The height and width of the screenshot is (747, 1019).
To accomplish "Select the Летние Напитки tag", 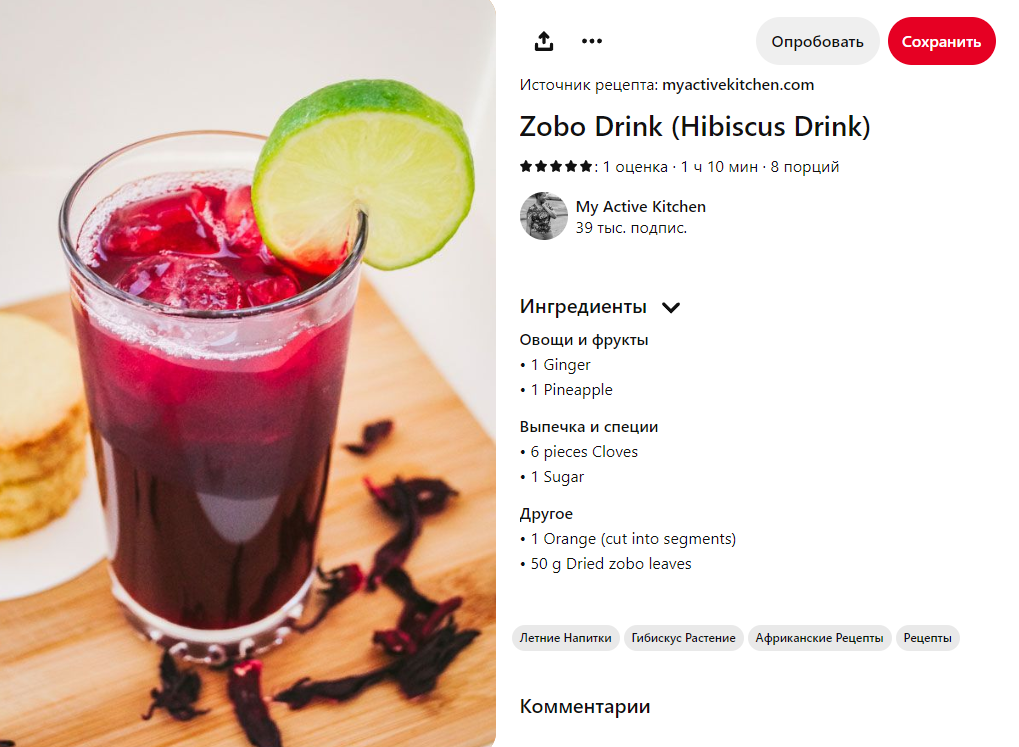I will pos(565,638).
